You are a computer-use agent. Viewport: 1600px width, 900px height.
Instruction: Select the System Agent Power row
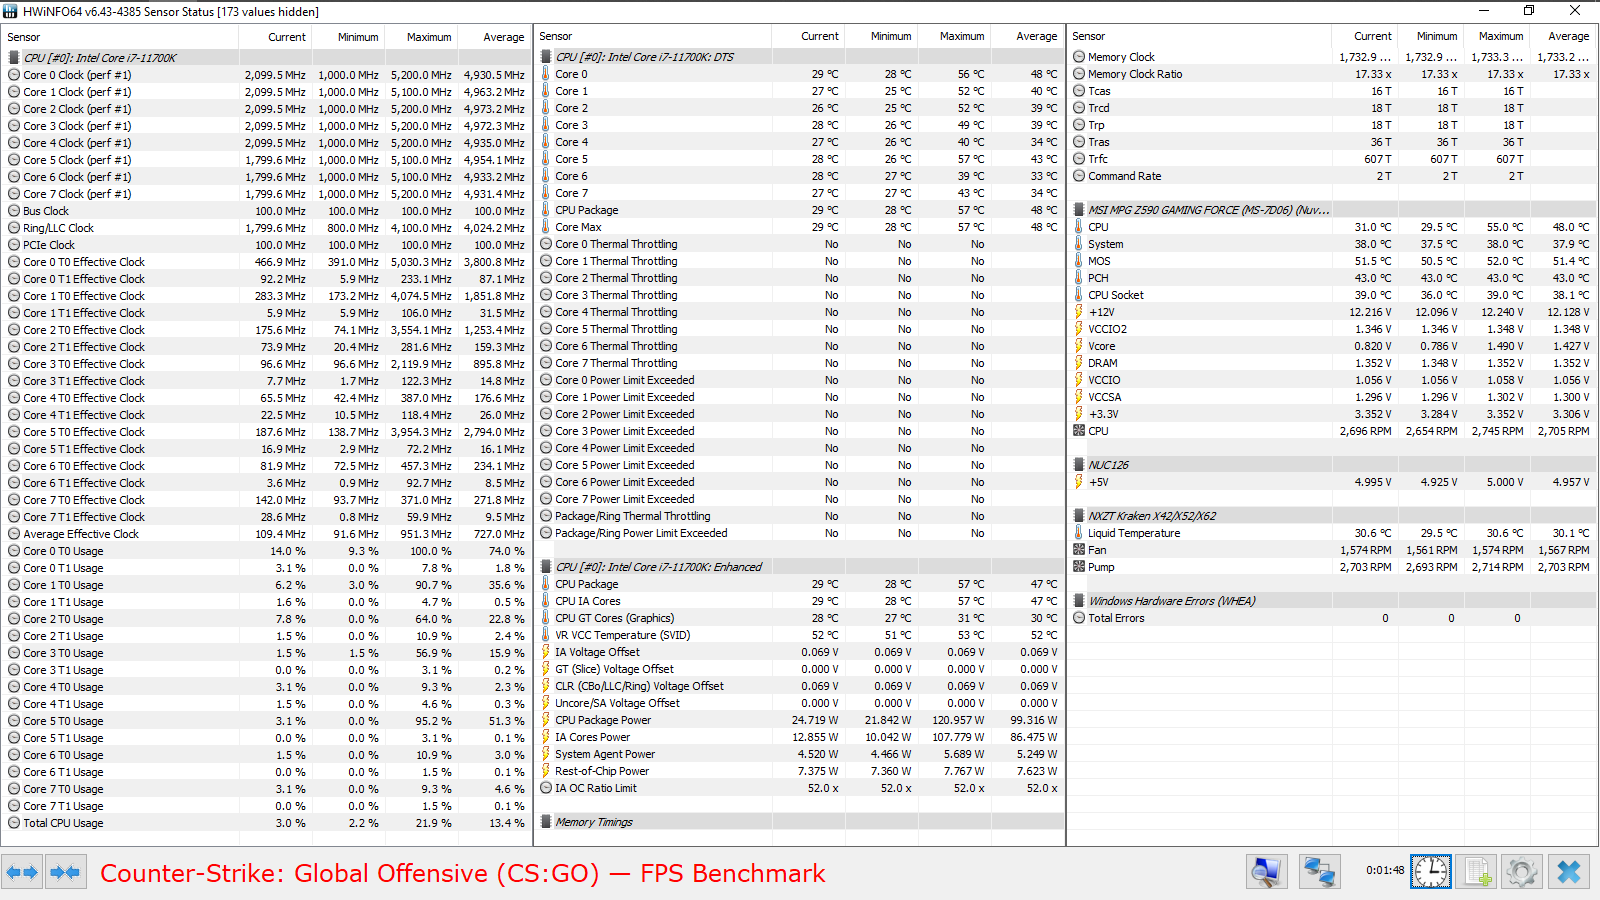tap(800, 754)
